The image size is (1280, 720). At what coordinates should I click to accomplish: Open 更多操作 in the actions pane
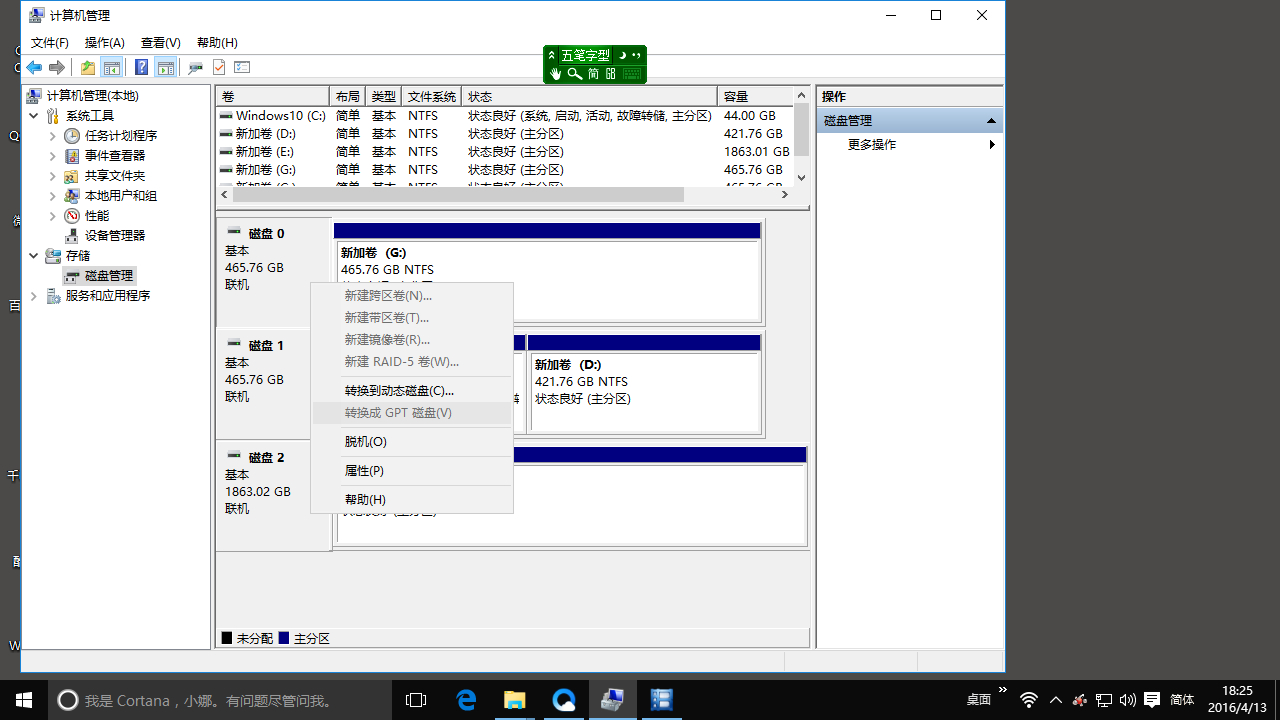[872, 145]
